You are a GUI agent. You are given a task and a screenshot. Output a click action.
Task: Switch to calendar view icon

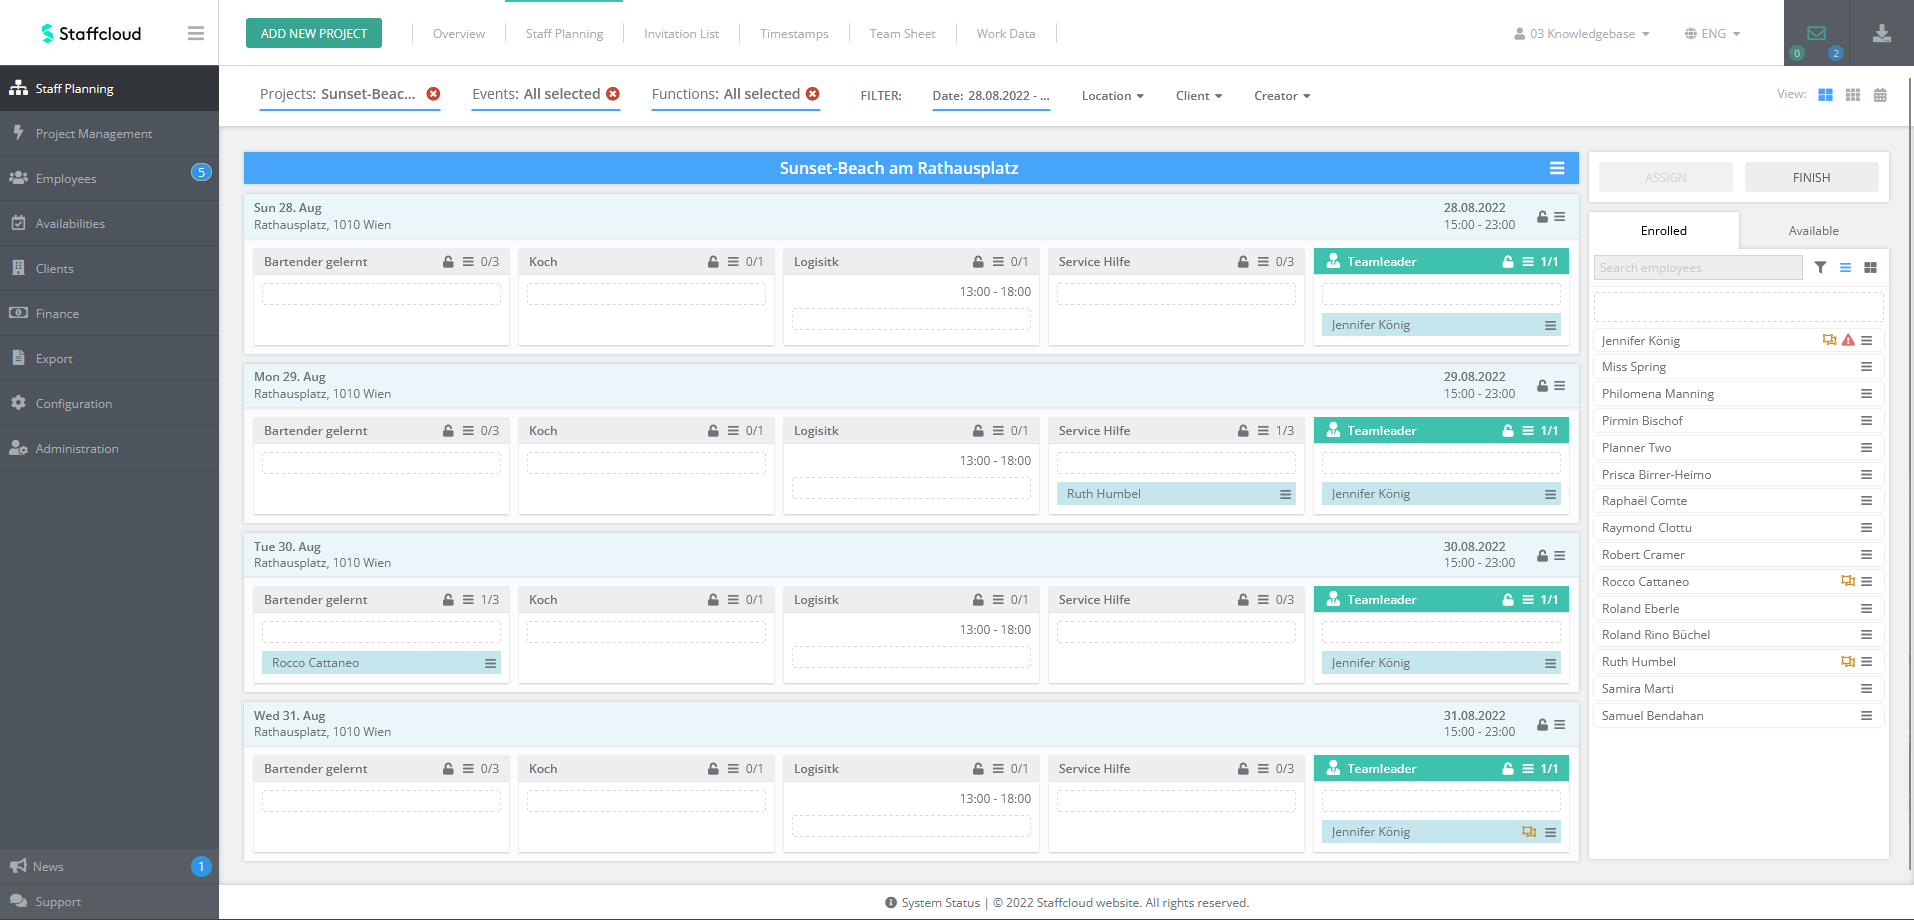(x=1880, y=95)
